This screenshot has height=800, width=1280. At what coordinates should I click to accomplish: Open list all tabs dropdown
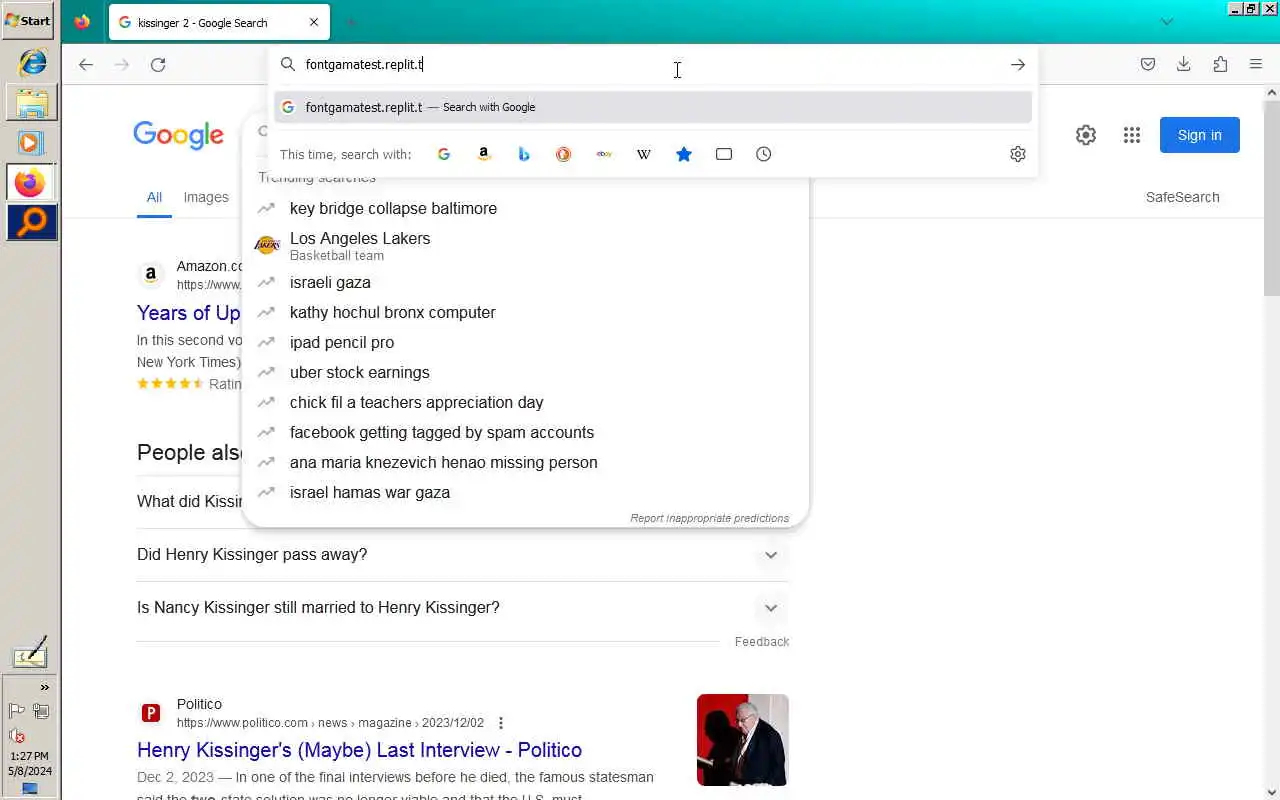pyautogui.click(x=1166, y=22)
